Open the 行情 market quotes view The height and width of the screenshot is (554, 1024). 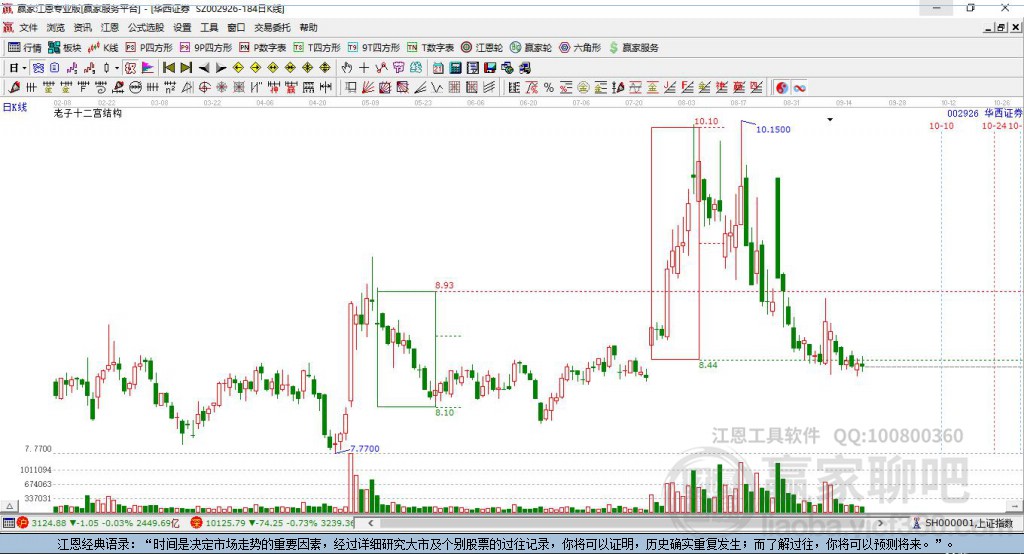[24, 48]
